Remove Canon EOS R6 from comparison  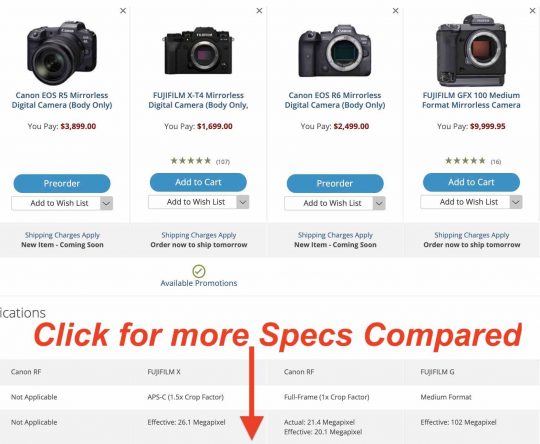[x=396, y=11]
